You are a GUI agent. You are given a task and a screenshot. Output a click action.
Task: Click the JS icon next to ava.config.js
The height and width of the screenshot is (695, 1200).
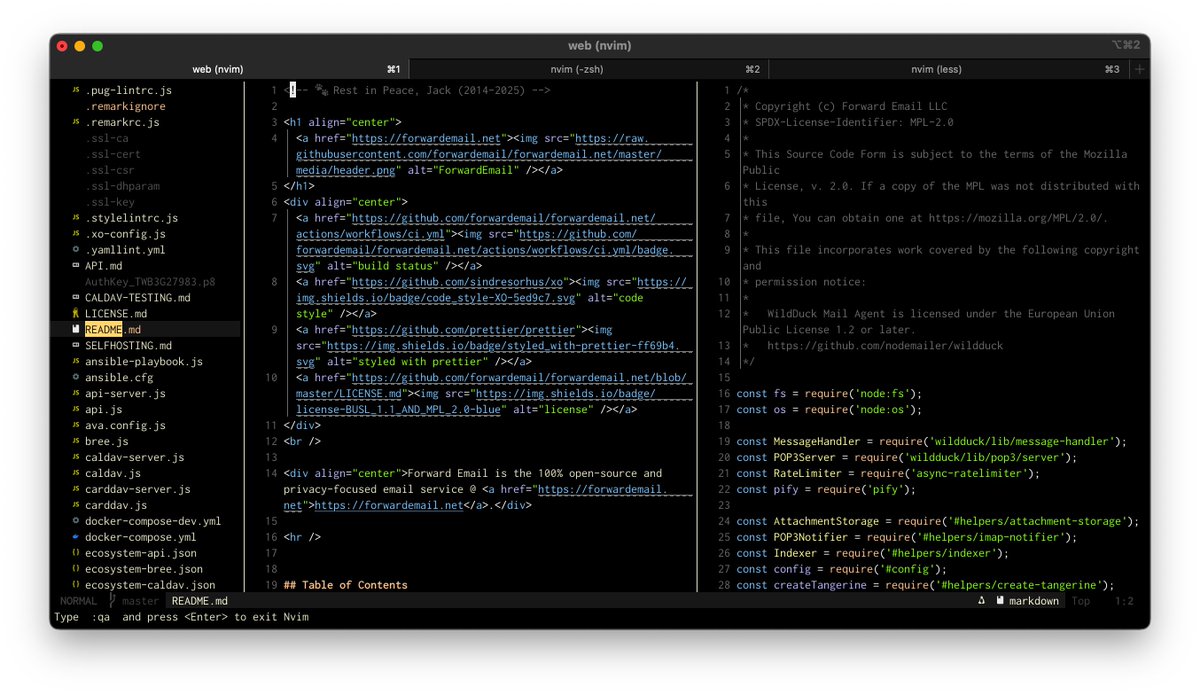point(76,426)
